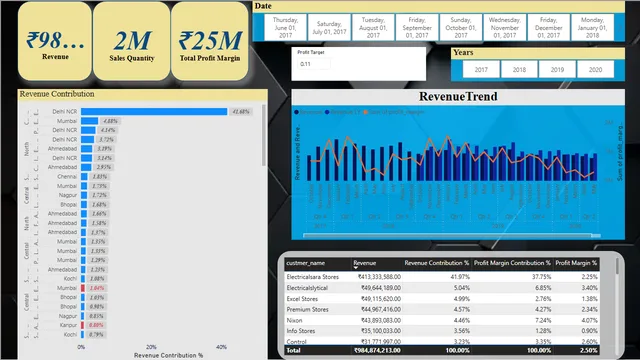The height and width of the screenshot is (360, 640).
Task: Click the Revenue Contribution chart title
Action: point(57,94)
